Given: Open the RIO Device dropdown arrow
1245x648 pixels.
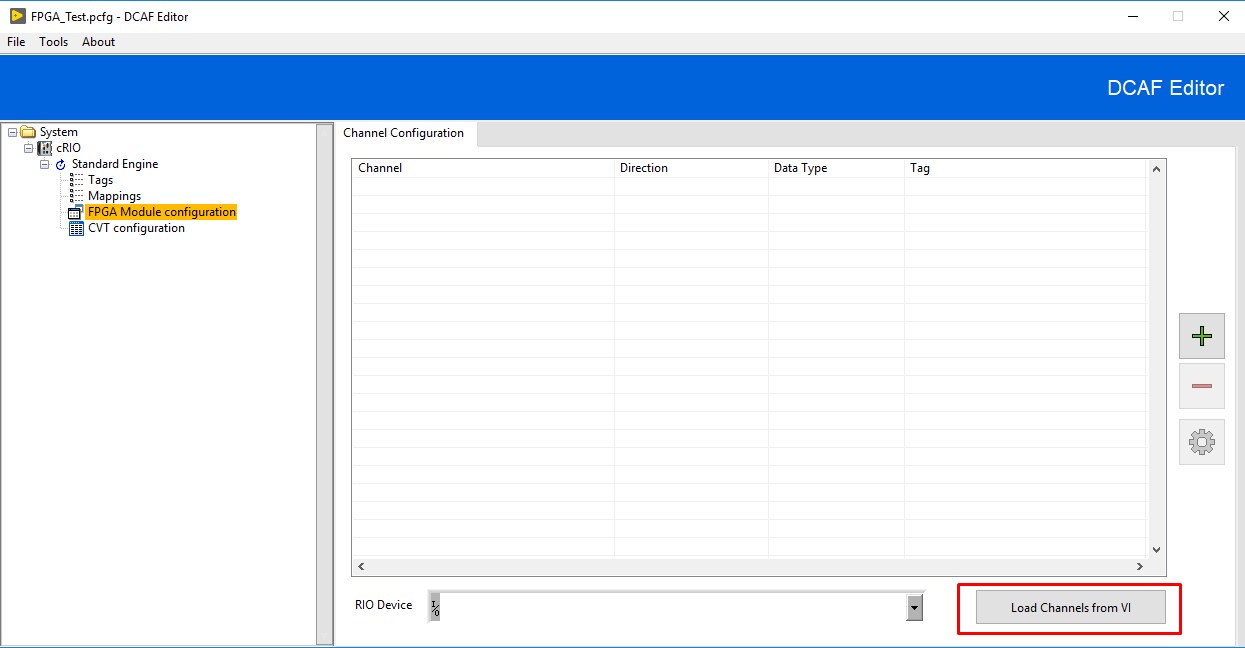Looking at the screenshot, I should point(914,607).
